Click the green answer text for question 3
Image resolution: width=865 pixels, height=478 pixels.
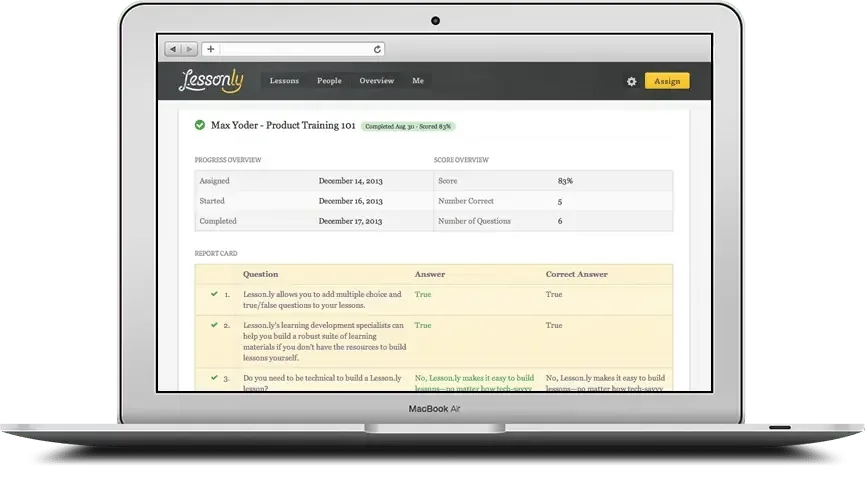(x=474, y=382)
